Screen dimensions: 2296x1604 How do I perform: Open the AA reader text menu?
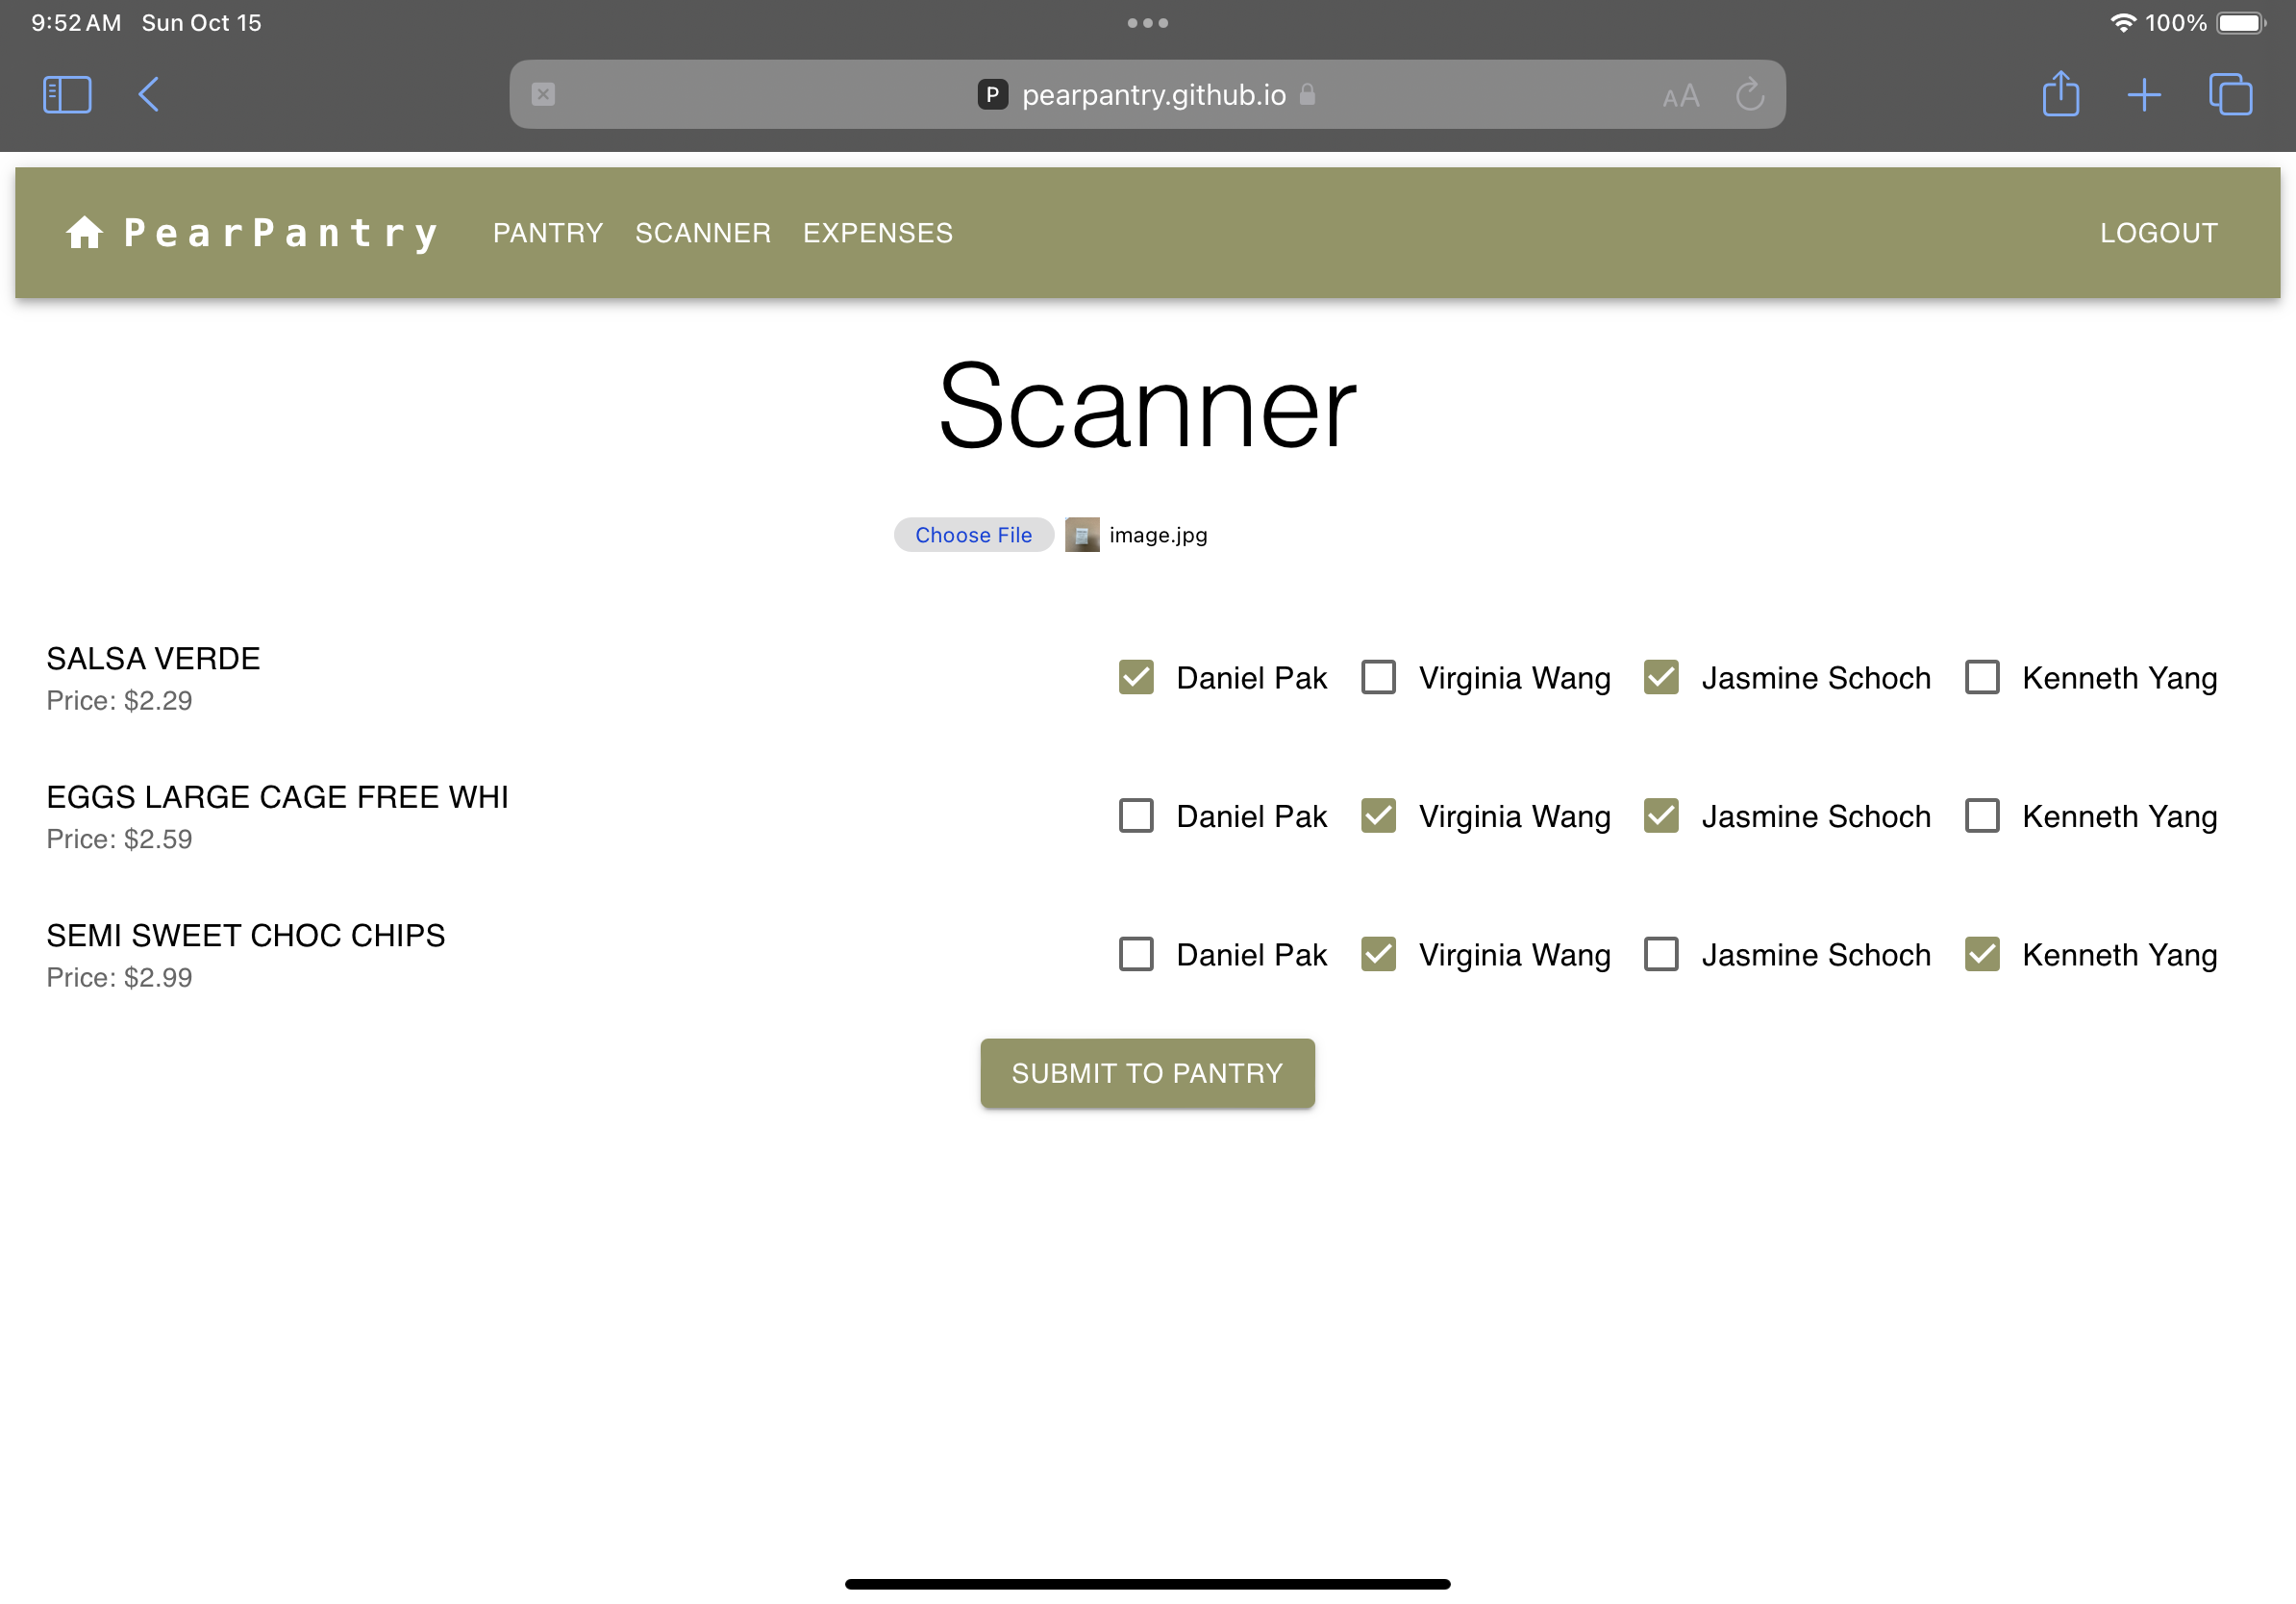tap(1680, 96)
